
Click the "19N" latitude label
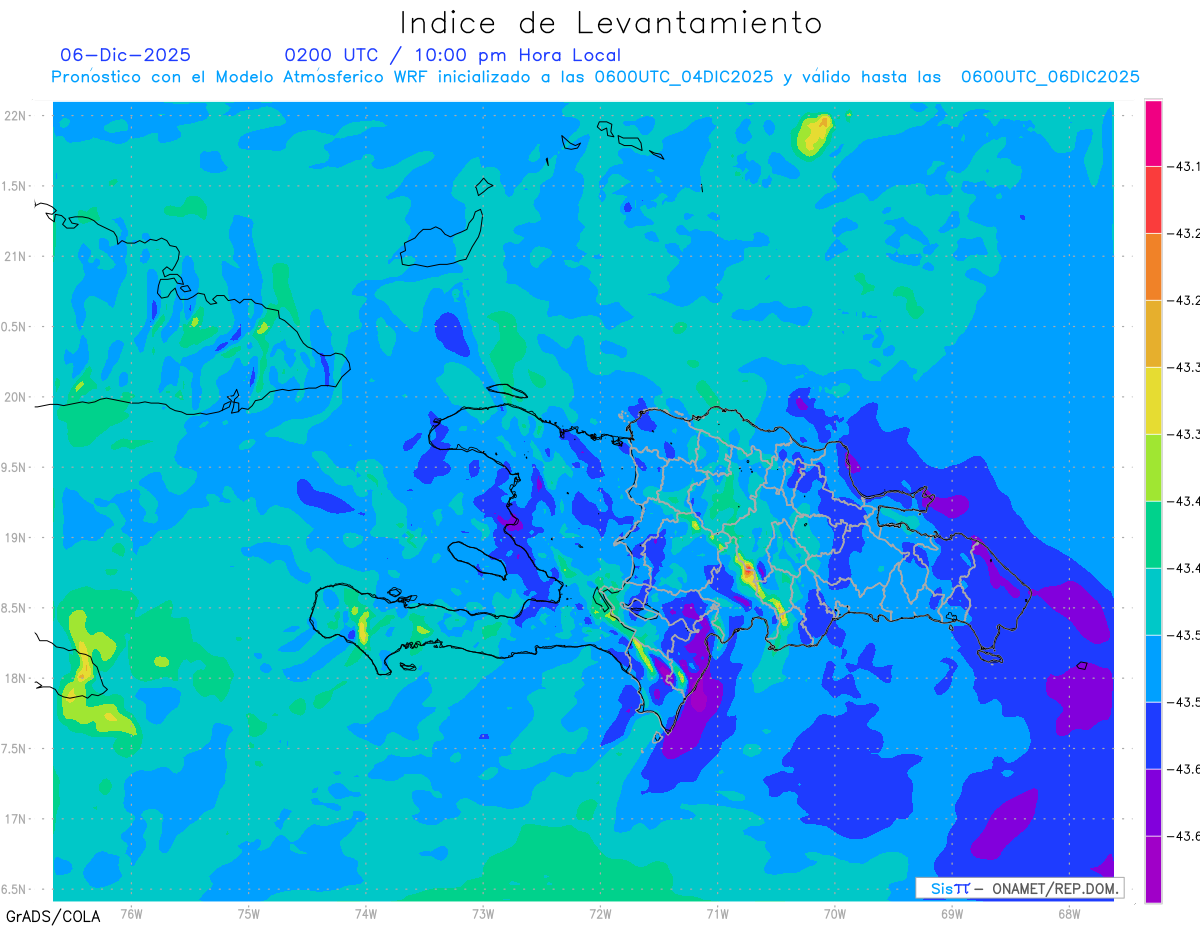coord(16,538)
